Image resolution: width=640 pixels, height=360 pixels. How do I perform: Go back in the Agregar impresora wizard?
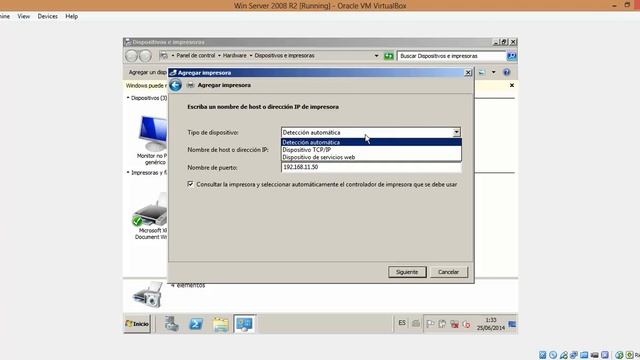(x=176, y=85)
